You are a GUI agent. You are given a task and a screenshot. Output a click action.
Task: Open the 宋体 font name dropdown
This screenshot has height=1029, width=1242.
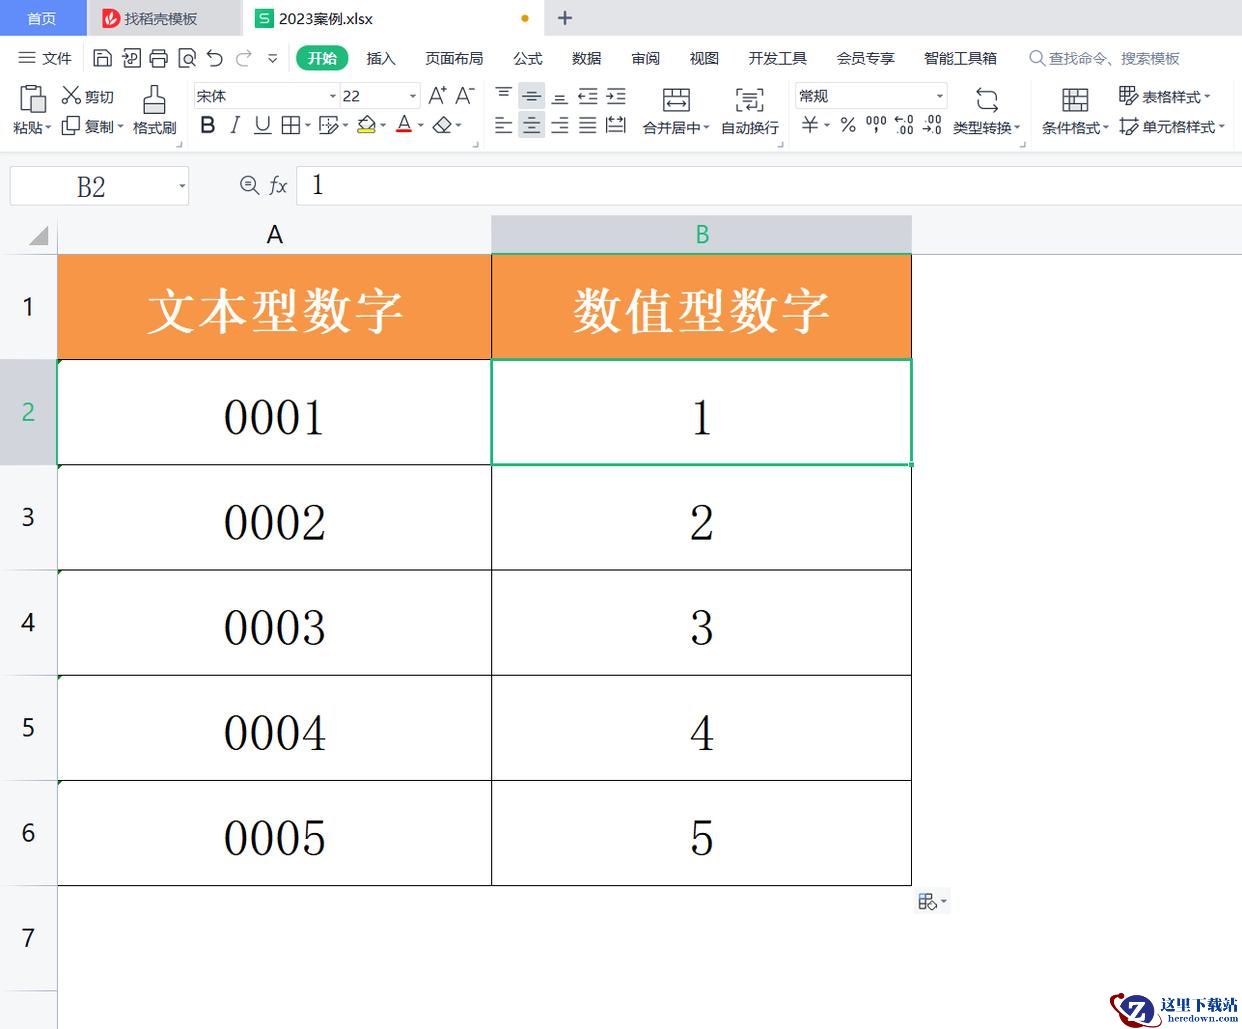[332, 96]
